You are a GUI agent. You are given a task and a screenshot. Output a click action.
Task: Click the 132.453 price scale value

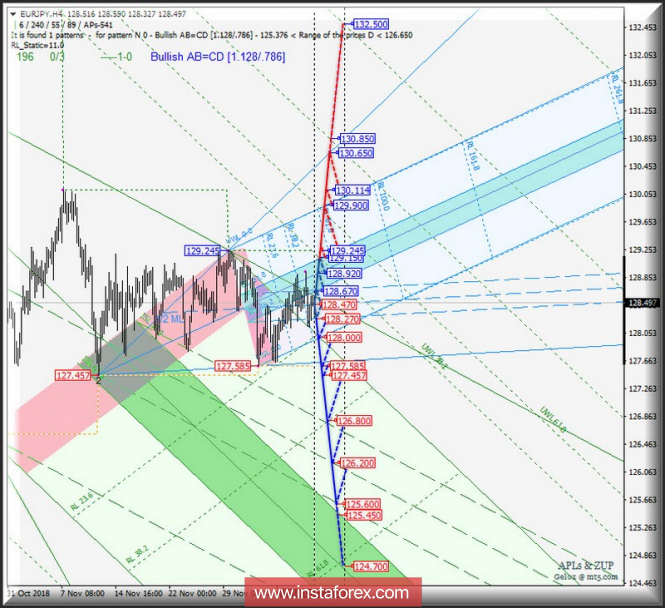[643, 28]
